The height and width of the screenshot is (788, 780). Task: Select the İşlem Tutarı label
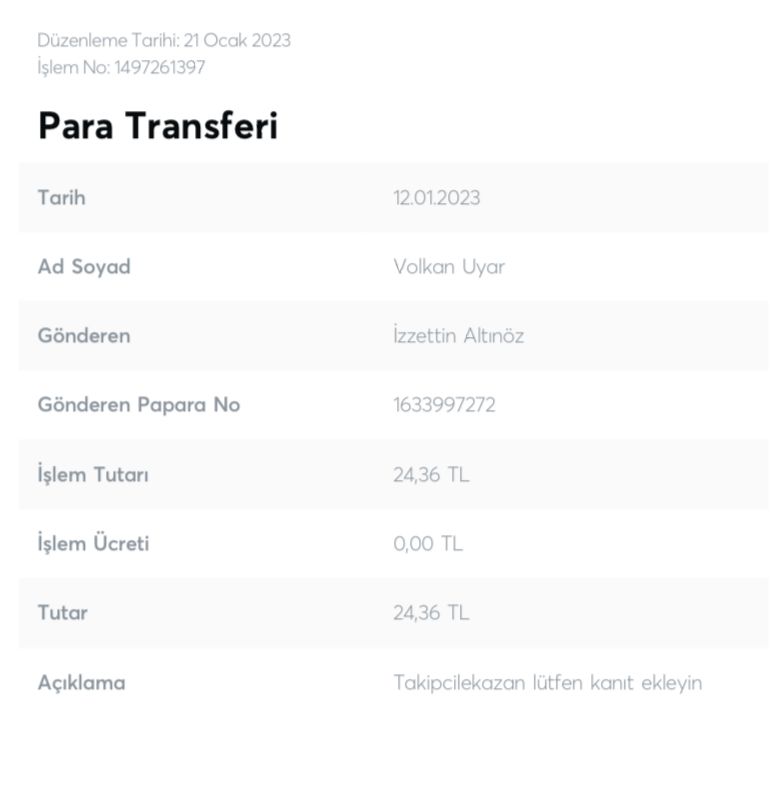(x=93, y=474)
